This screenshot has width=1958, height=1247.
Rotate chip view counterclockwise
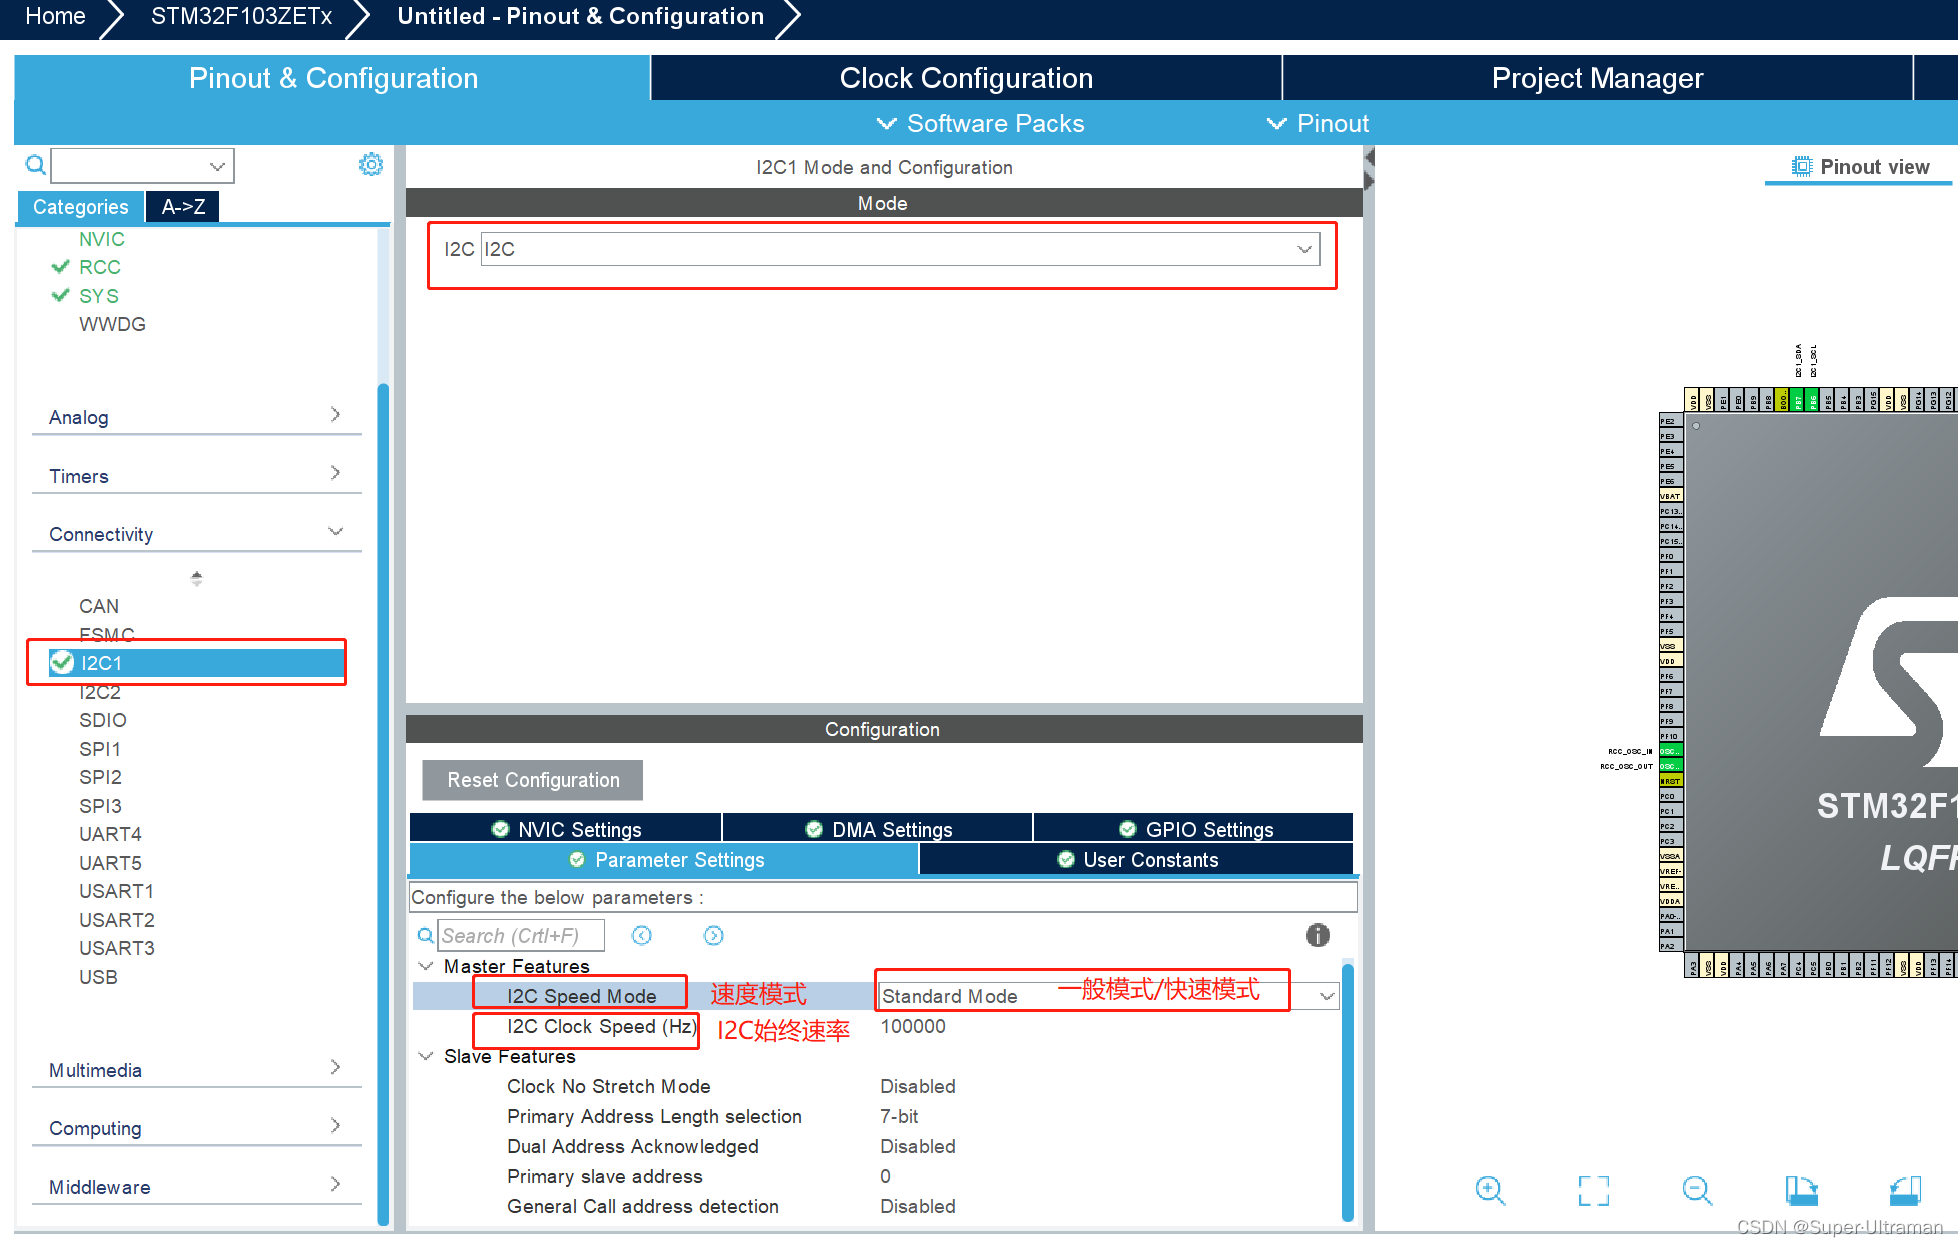(x=1905, y=1190)
